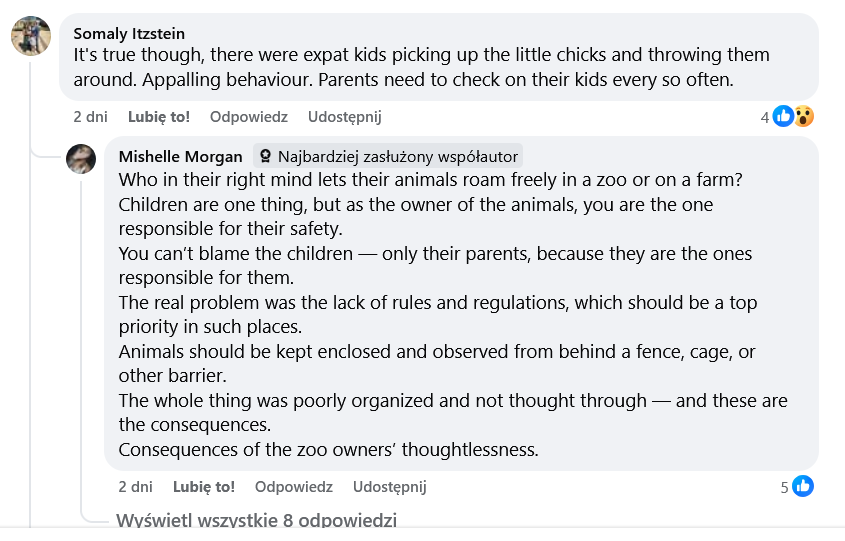Expand "Wyświetl wszystkie 8 odpowiedzi"
845x541 pixels.
coord(256,520)
